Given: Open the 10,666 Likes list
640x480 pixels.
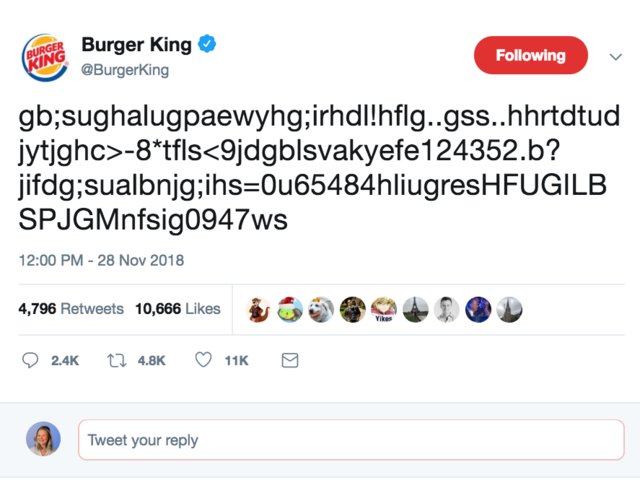Looking at the screenshot, I should coord(178,309).
